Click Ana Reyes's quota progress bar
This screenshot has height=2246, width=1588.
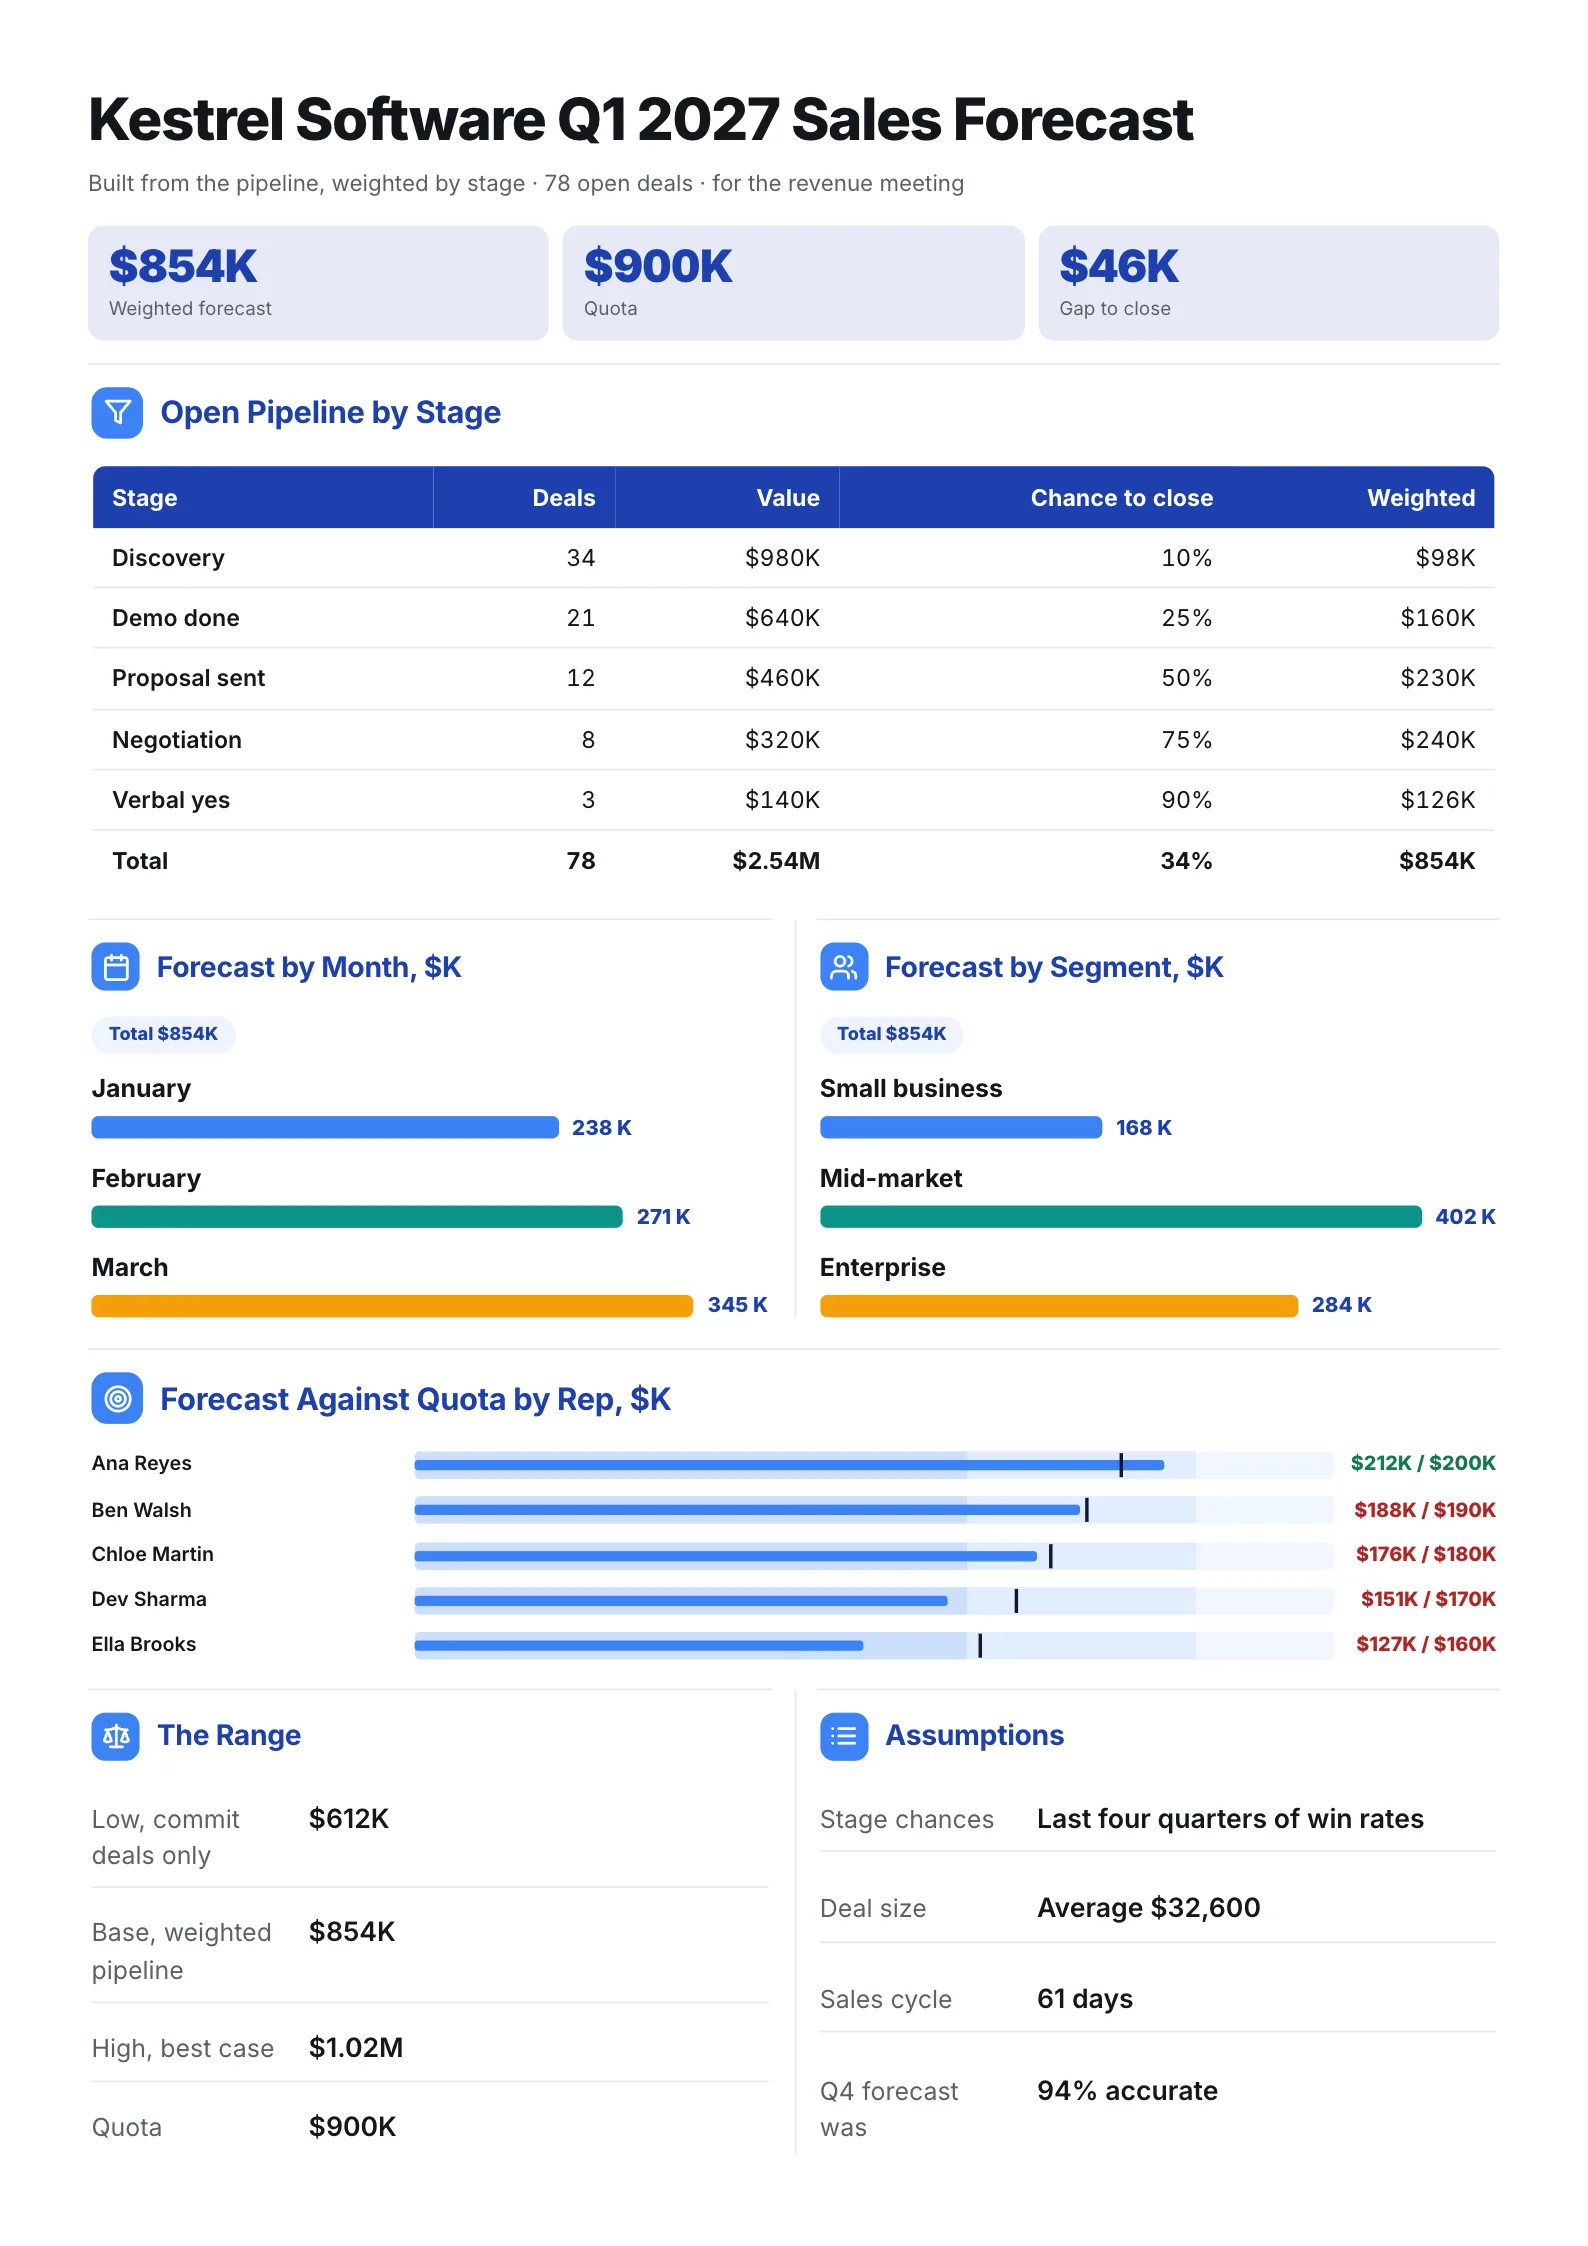[874, 1465]
